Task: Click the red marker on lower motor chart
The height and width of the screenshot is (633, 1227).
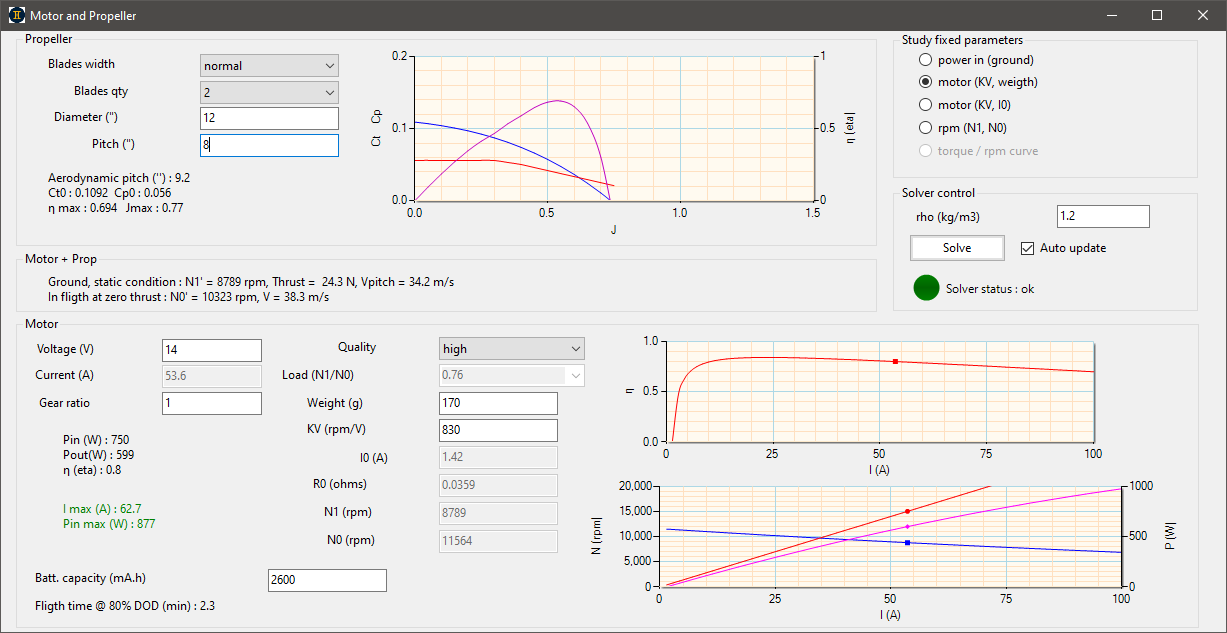Action: point(907,511)
